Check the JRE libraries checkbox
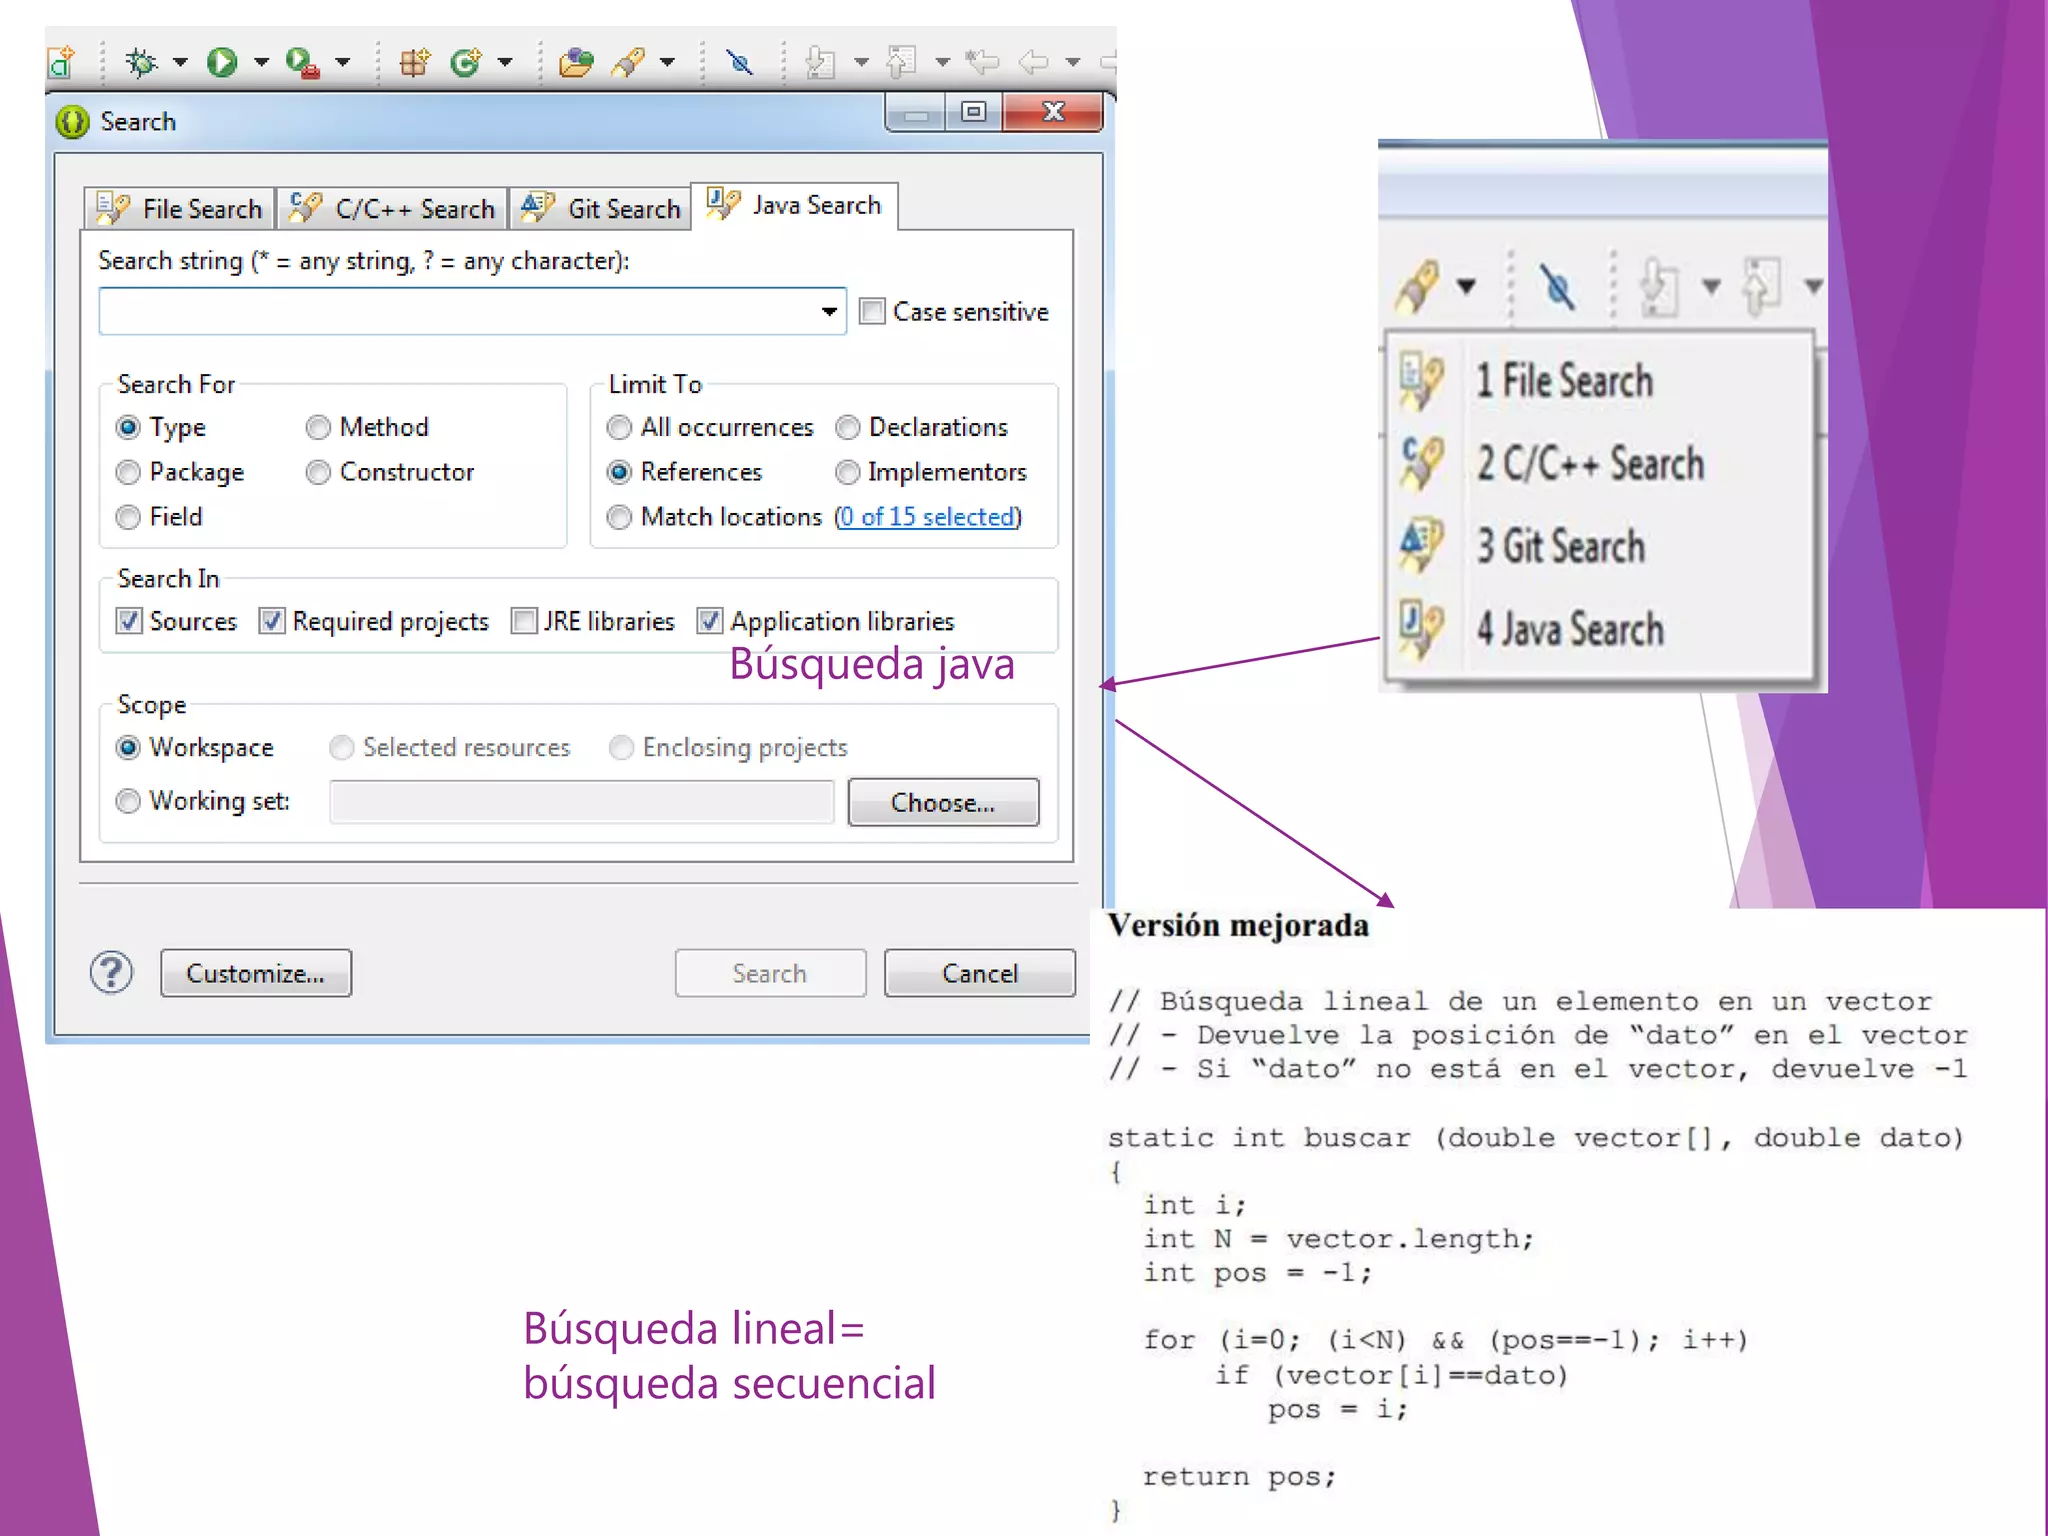Image resolution: width=2048 pixels, height=1536 pixels. (524, 621)
